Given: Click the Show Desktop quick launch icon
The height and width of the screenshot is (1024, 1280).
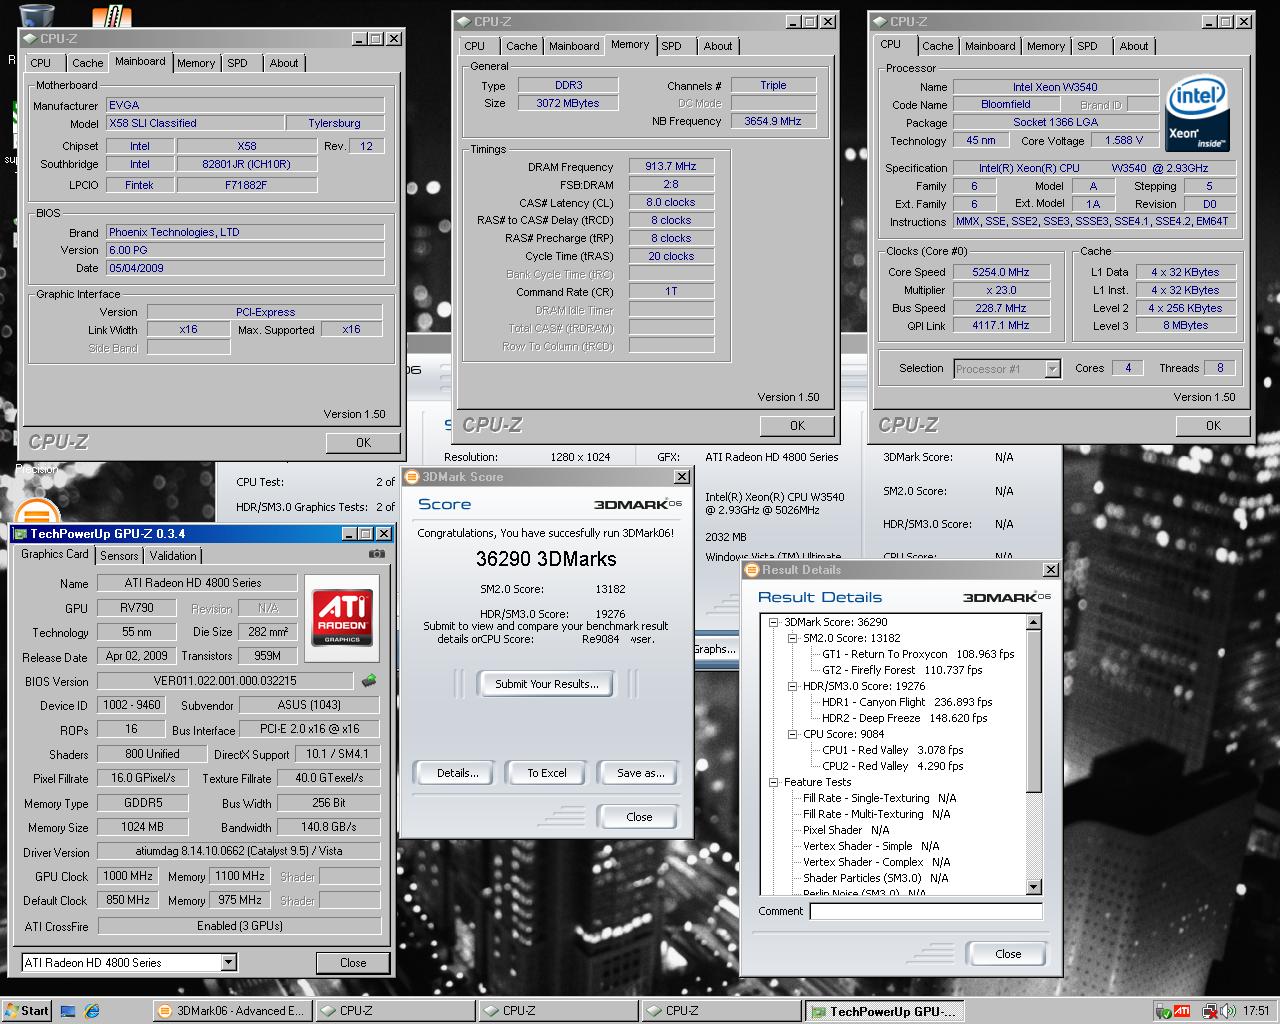Looking at the screenshot, I should click(68, 1011).
